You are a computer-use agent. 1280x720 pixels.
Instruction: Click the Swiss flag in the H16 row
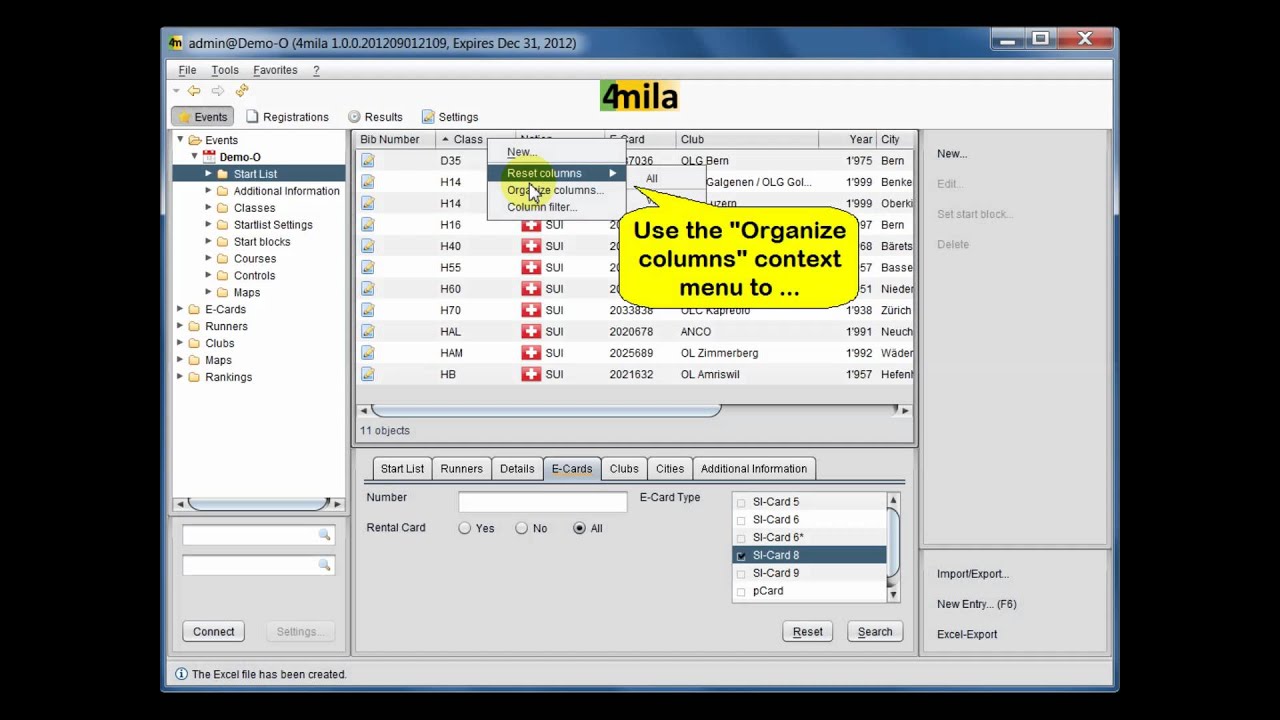531,225
